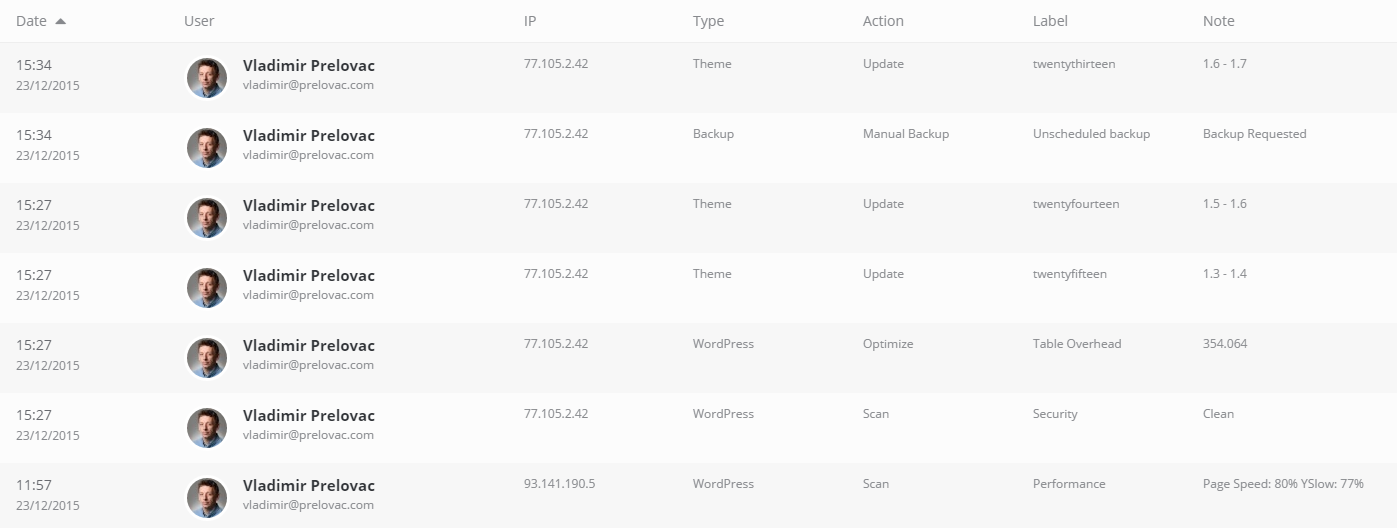1397x528 pixels.
Task: Sort by the IP column header
Action: [x=530, y=21]
